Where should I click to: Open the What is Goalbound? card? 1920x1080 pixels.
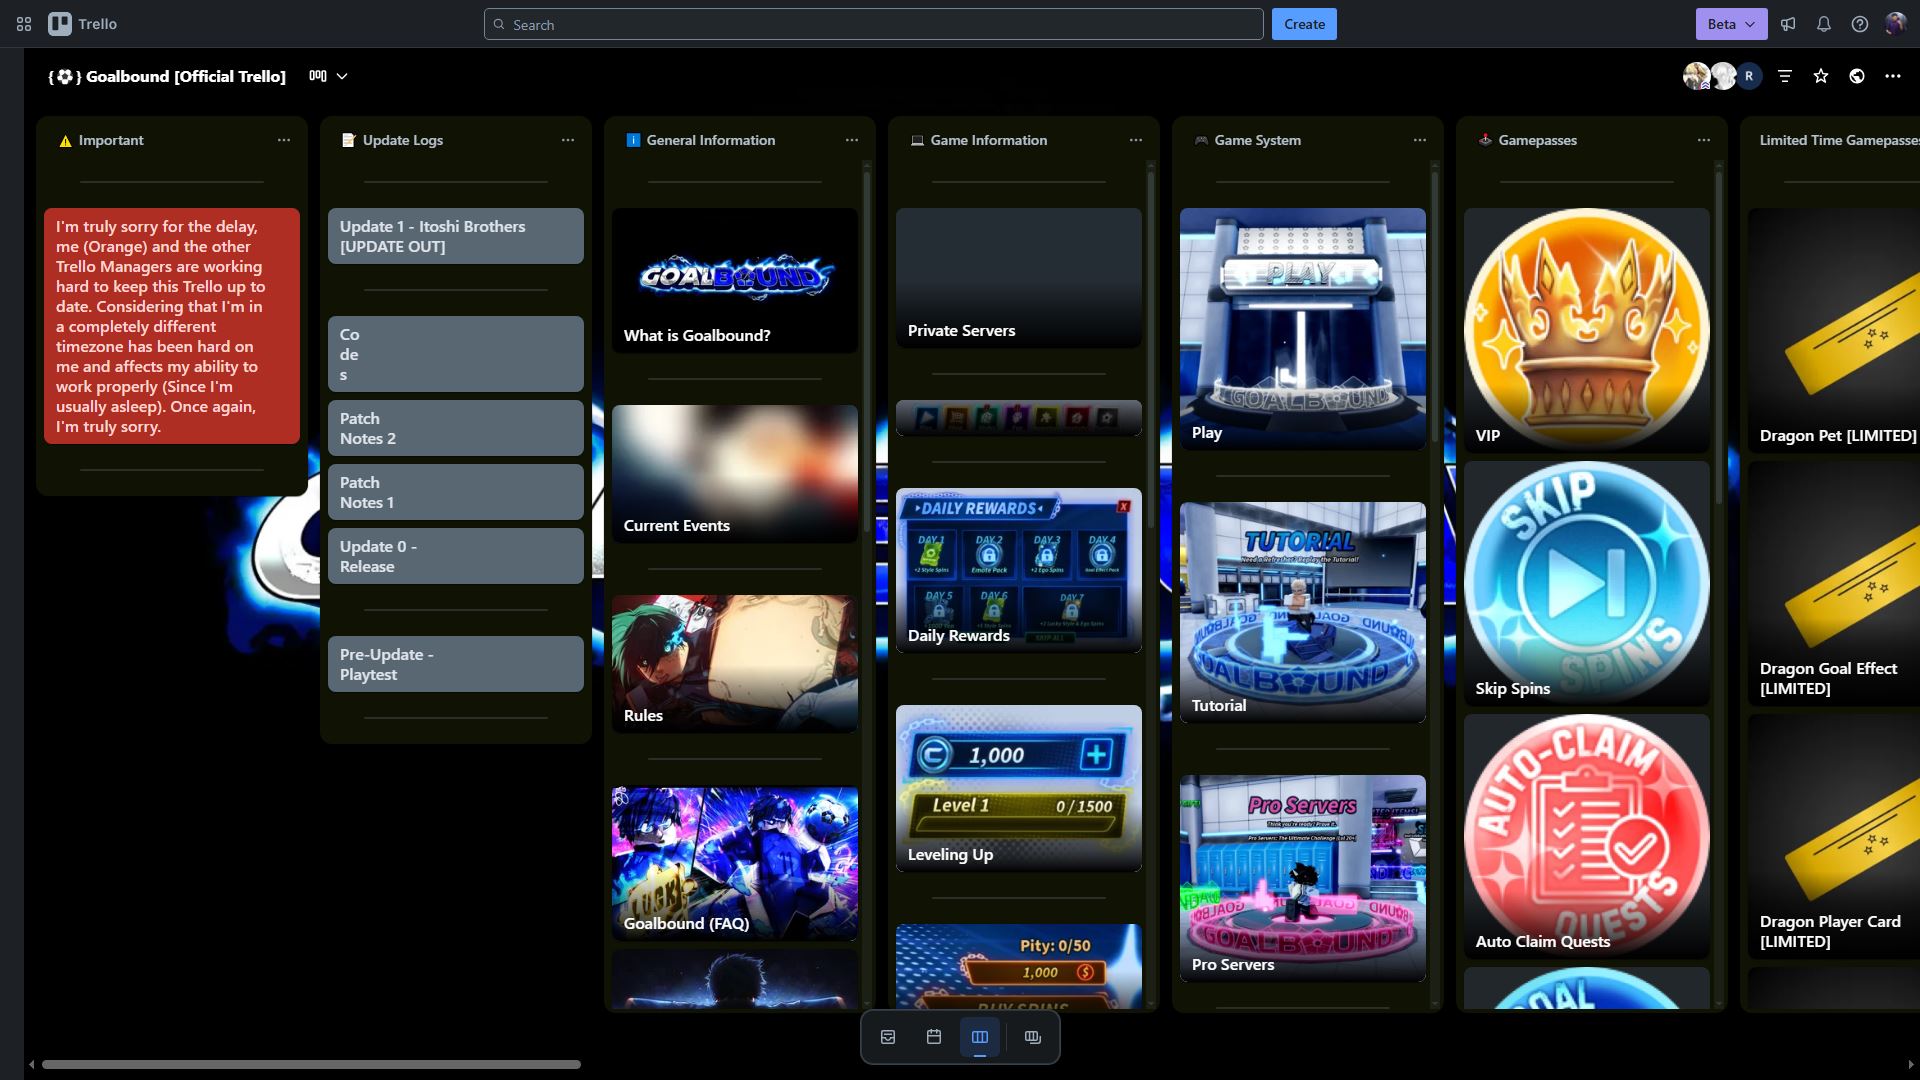coord(735,280)
